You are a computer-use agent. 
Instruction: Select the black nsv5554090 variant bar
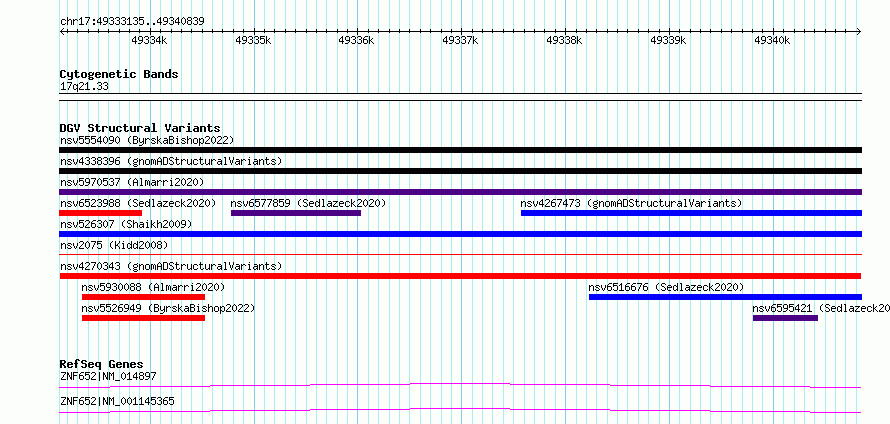coord(460,150)
